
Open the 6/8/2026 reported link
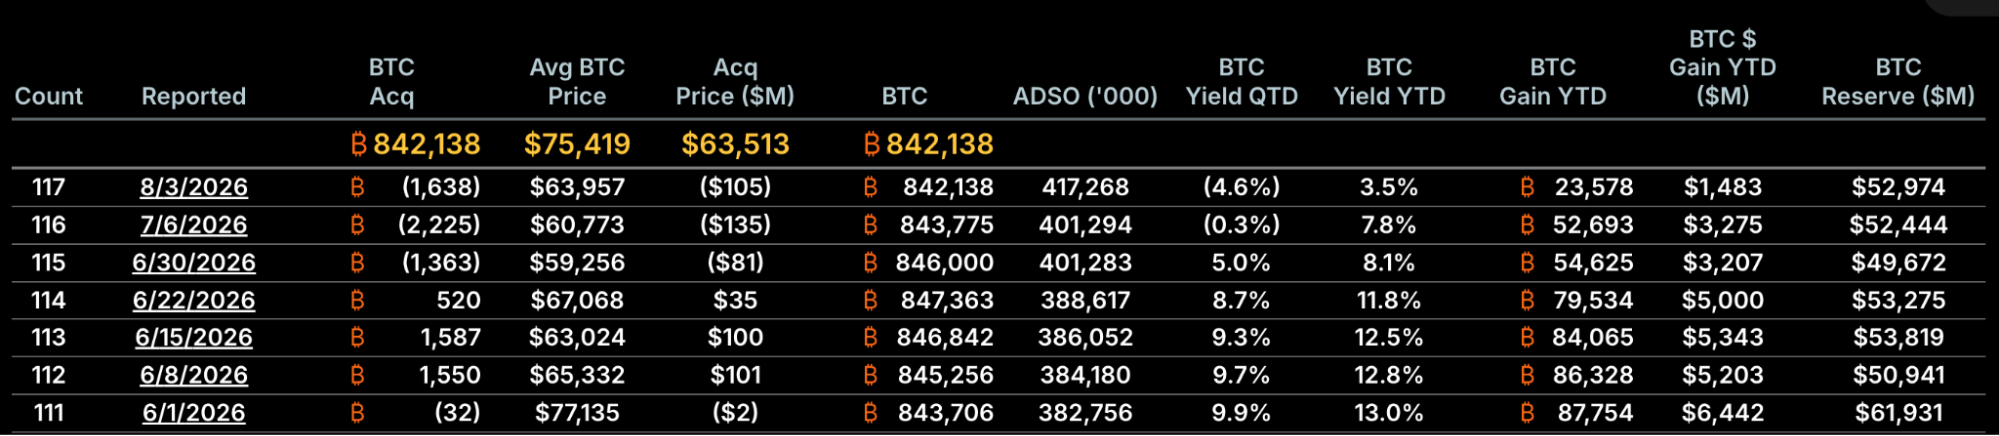pos(194,375)
